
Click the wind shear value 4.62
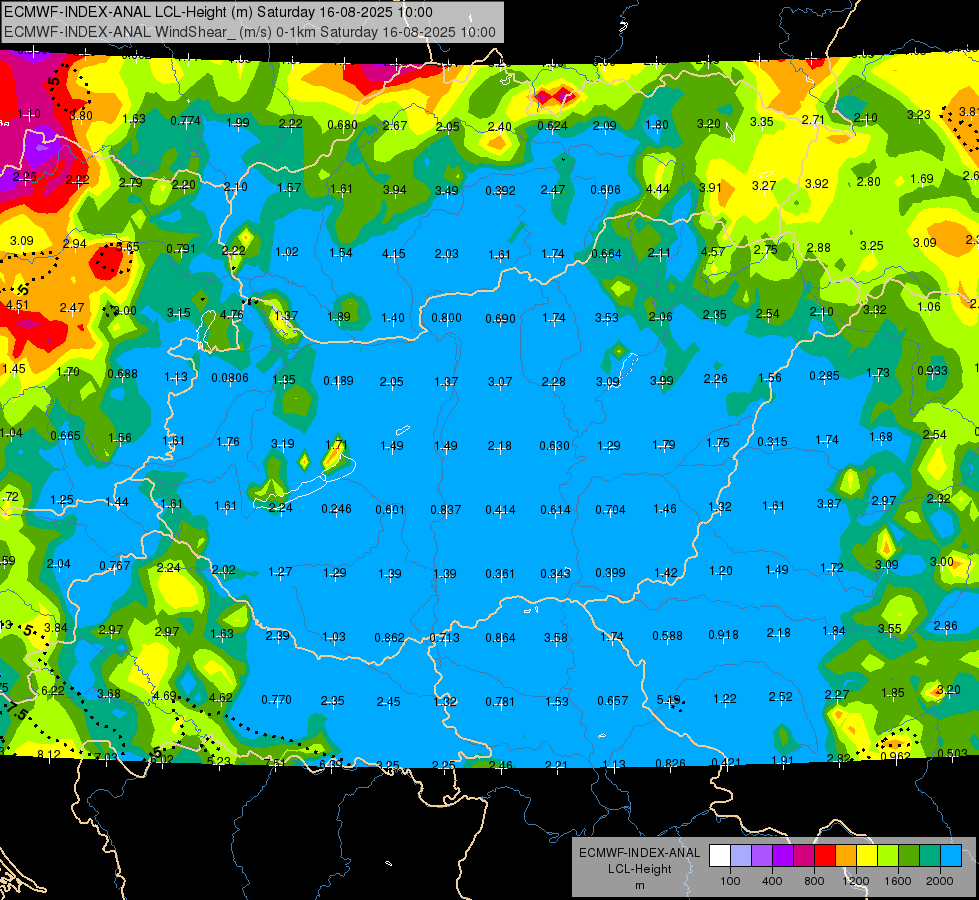tap(220, 698)
